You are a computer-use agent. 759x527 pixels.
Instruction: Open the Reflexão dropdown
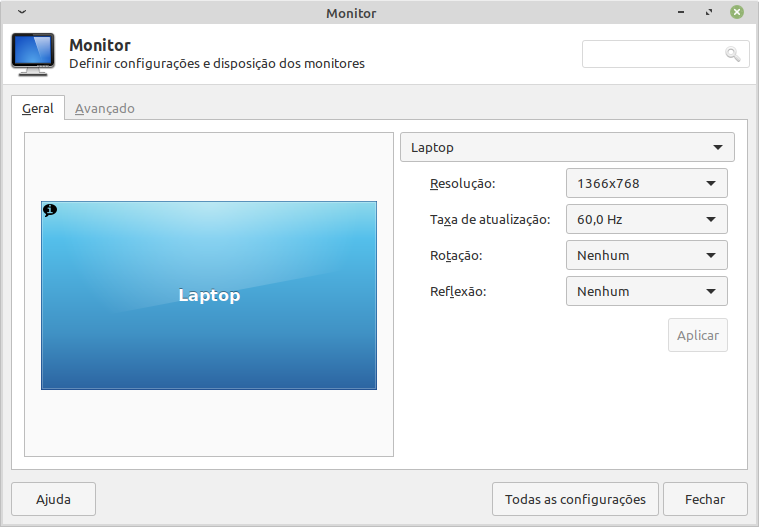pyautogui.click(x=646, y=291)
